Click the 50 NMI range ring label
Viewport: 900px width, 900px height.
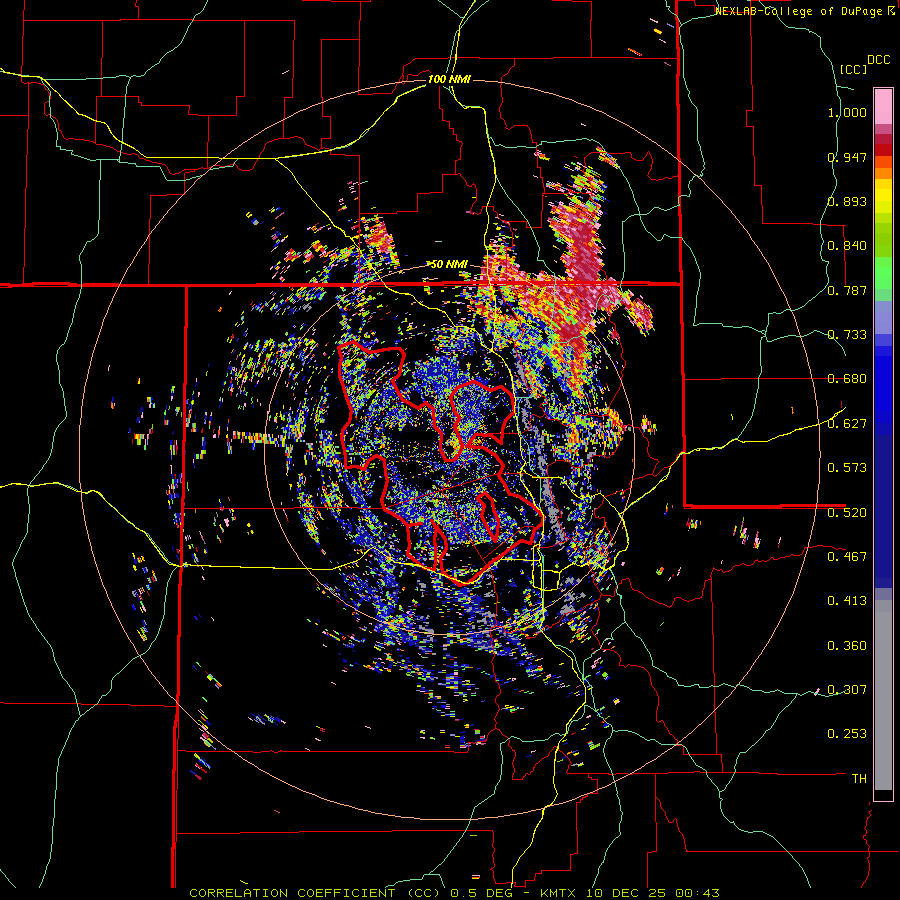click(x=449, y=264)
